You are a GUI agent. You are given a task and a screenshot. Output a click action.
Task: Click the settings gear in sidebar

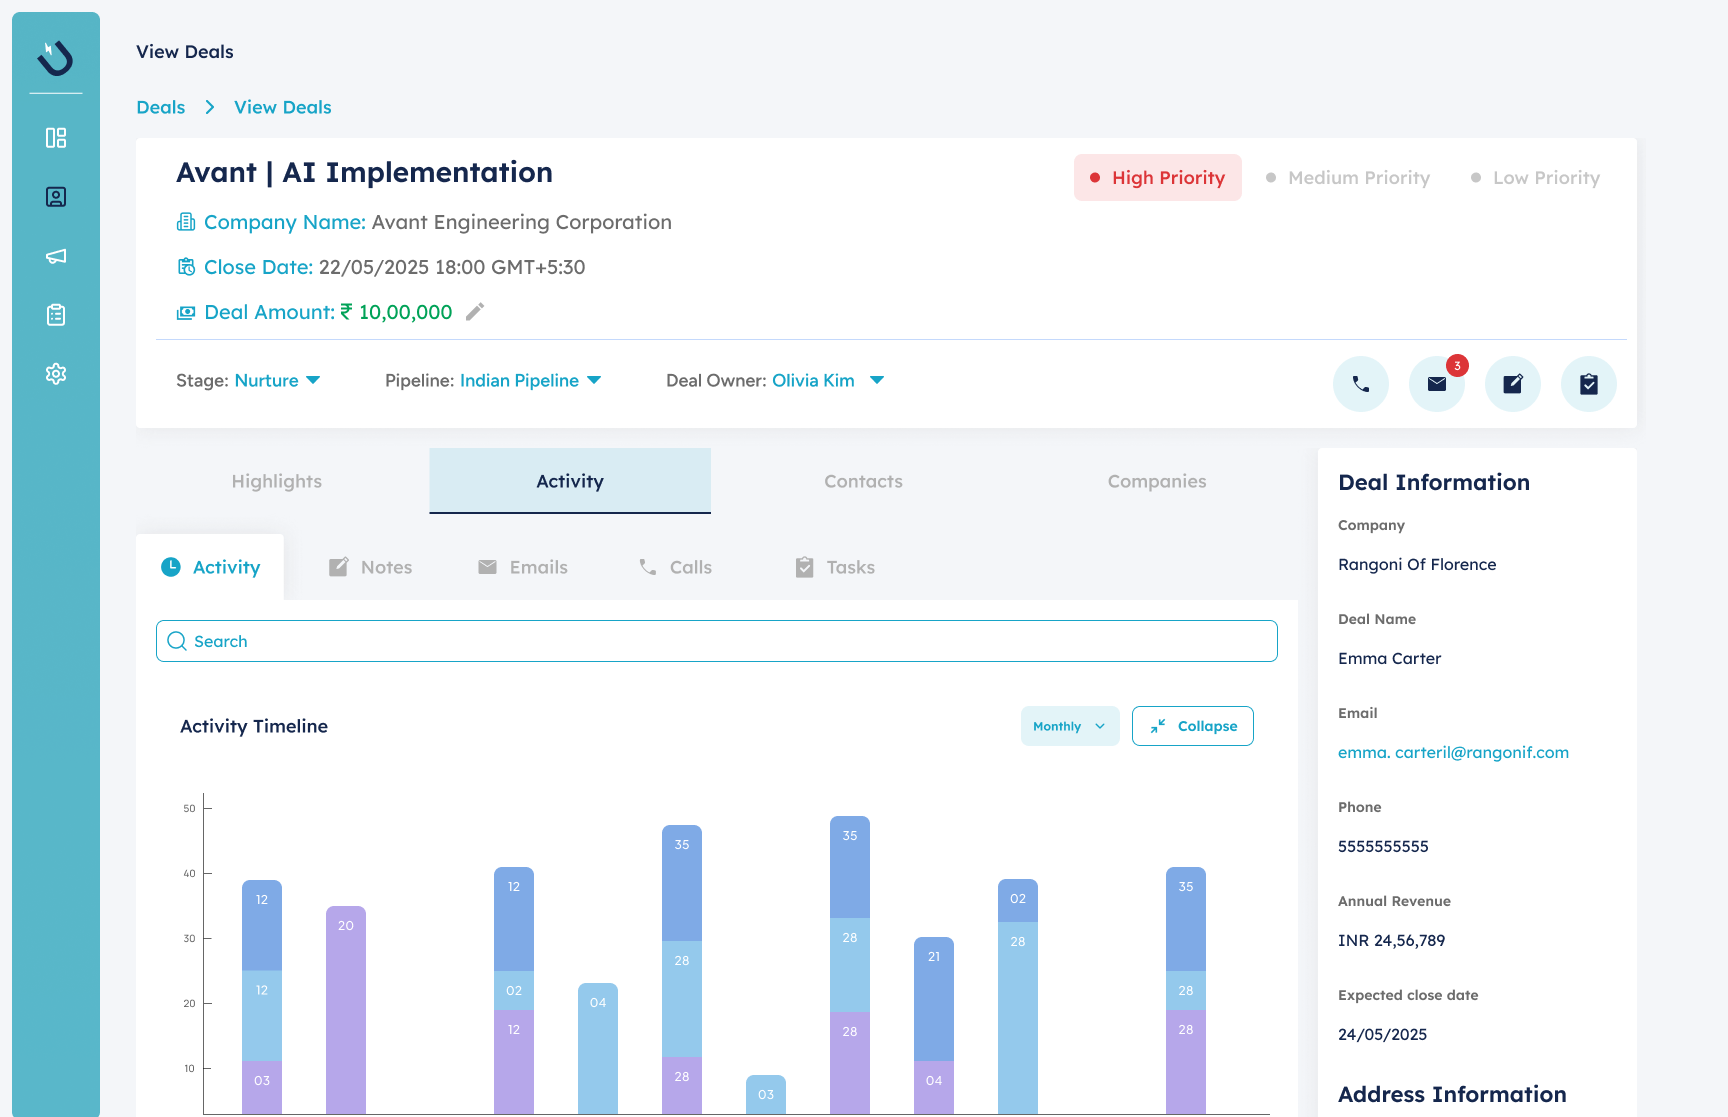56,374
